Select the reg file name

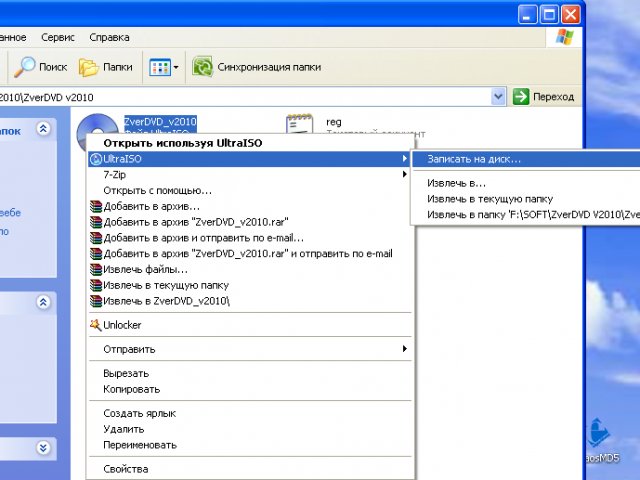[334, 122]
